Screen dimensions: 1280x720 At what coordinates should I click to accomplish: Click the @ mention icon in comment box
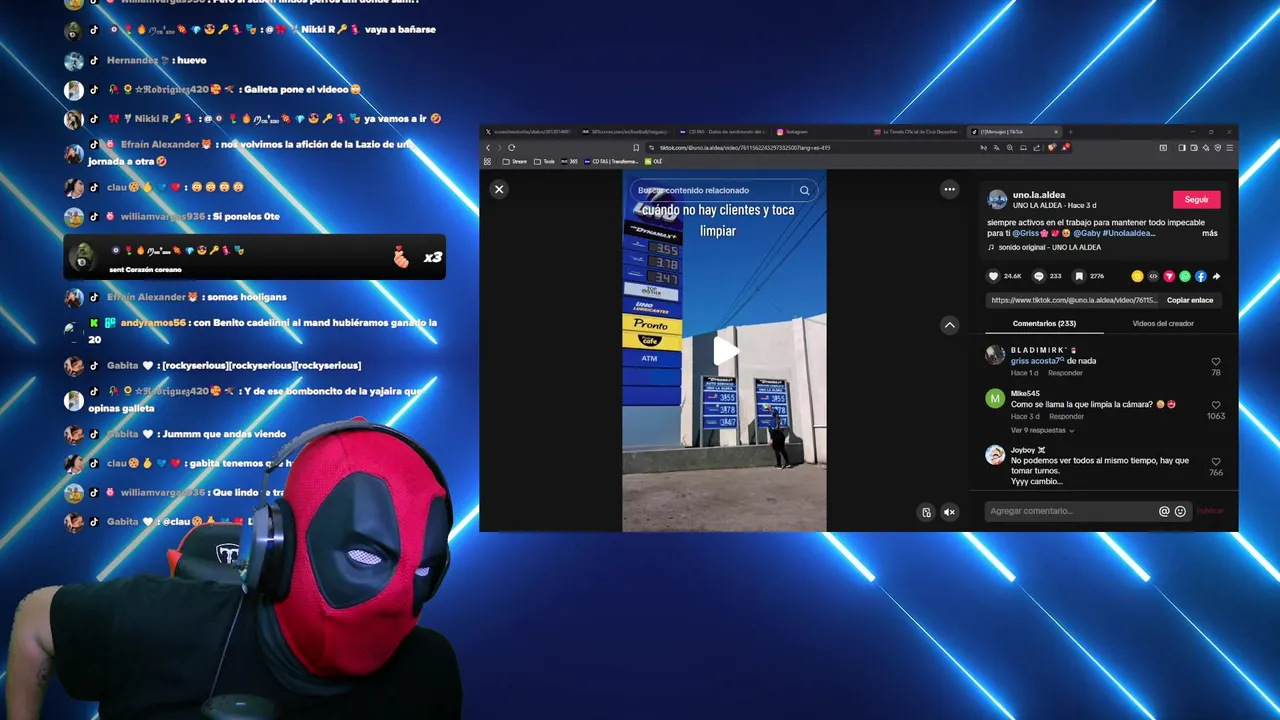(1164, 511)
